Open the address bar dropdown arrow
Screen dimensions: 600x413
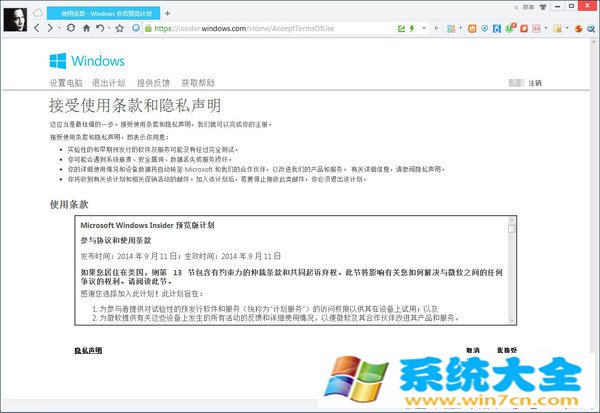click(424, 28)
